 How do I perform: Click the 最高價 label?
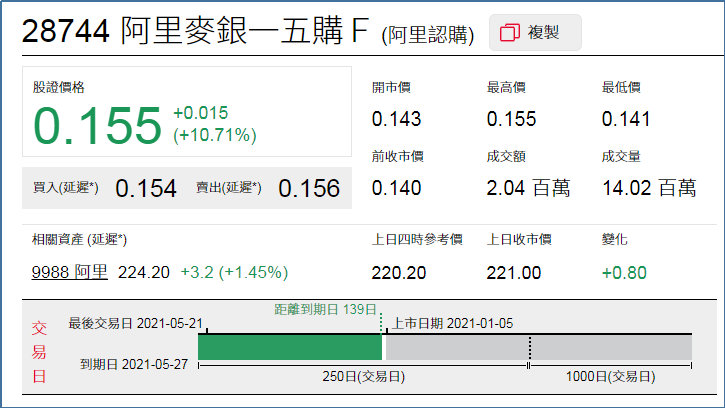tap(506, 87)
